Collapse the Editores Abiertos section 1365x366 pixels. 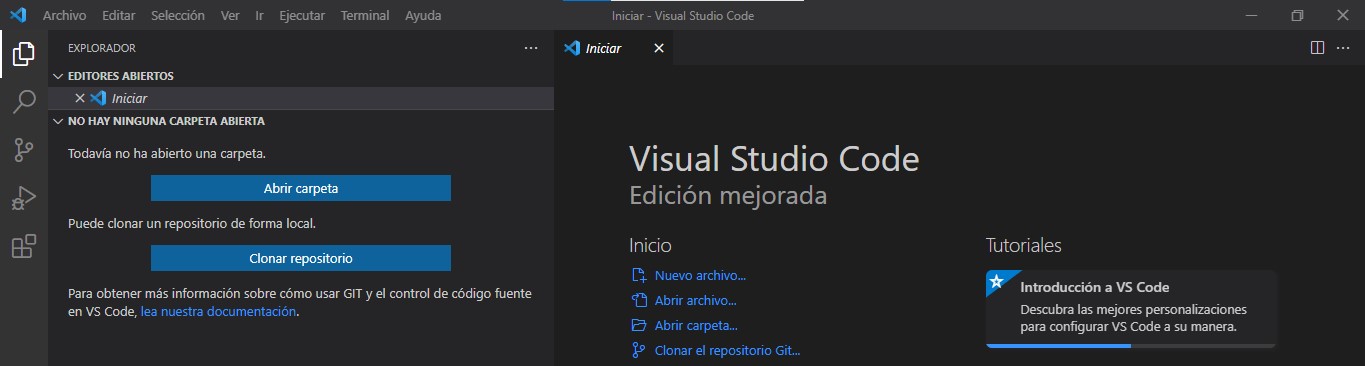pyautogui.click(x=58, y=76)
